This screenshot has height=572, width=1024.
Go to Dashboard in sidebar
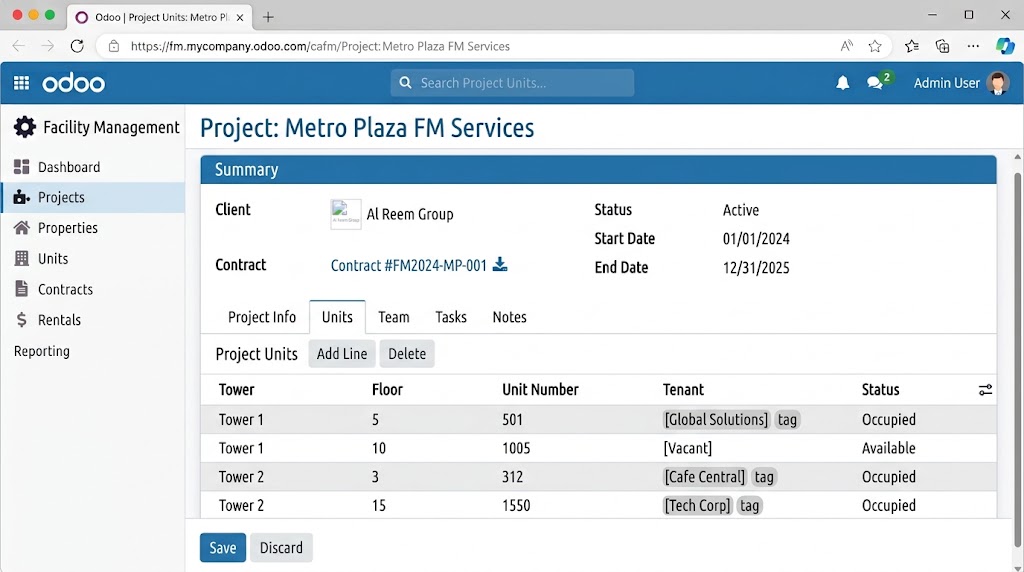tap(93, 167)
